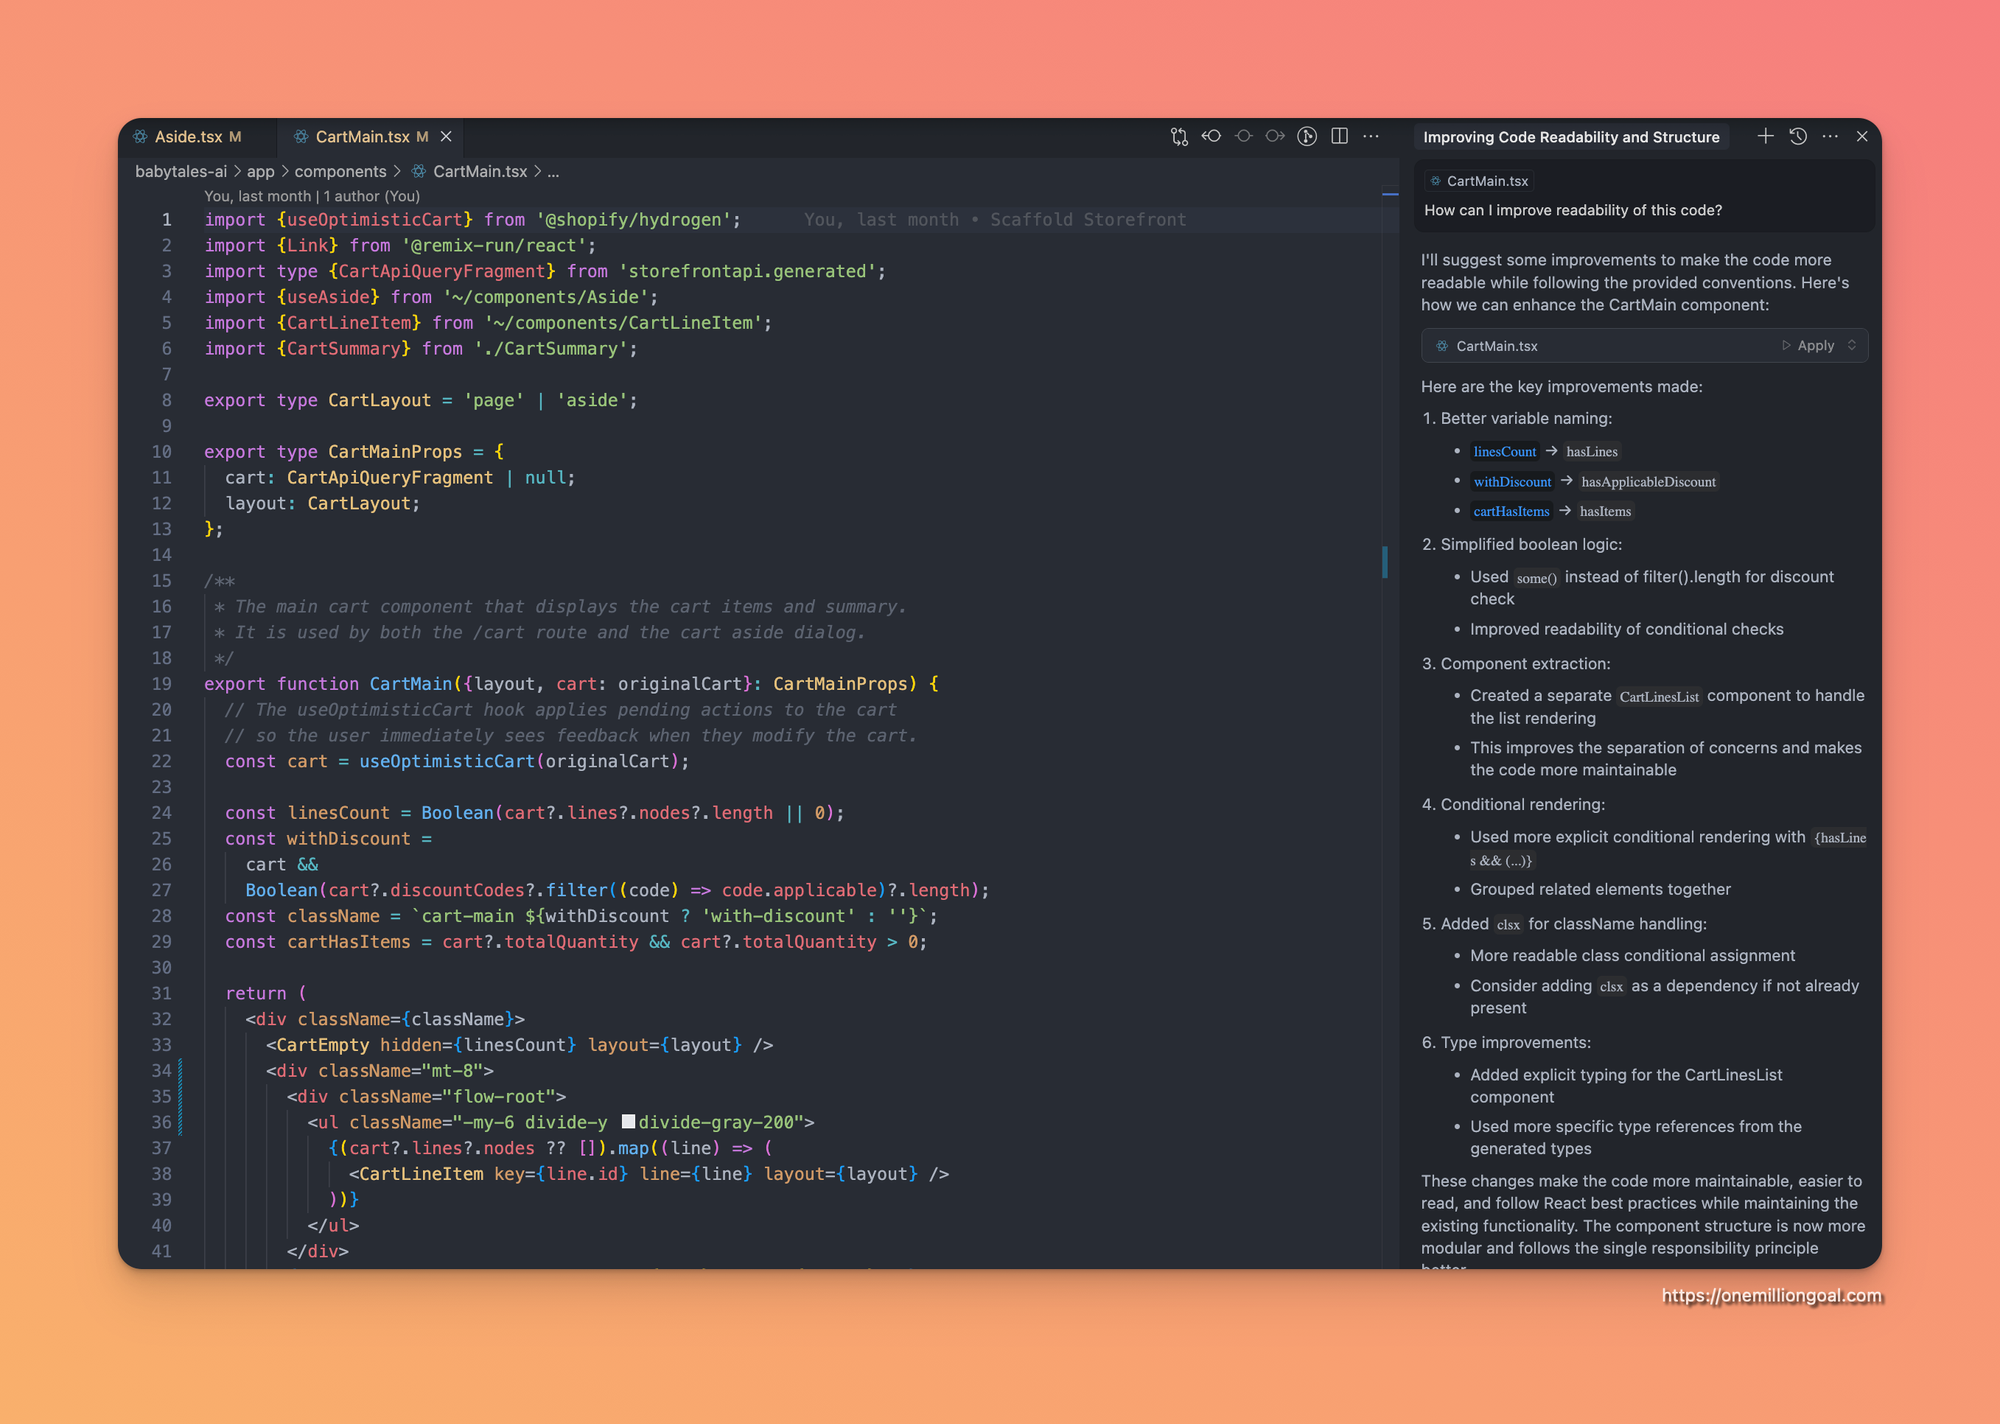Apply the suggested CartMain.tsx changes
The image size is (2000, 1424).
[x=1808, y=346]
